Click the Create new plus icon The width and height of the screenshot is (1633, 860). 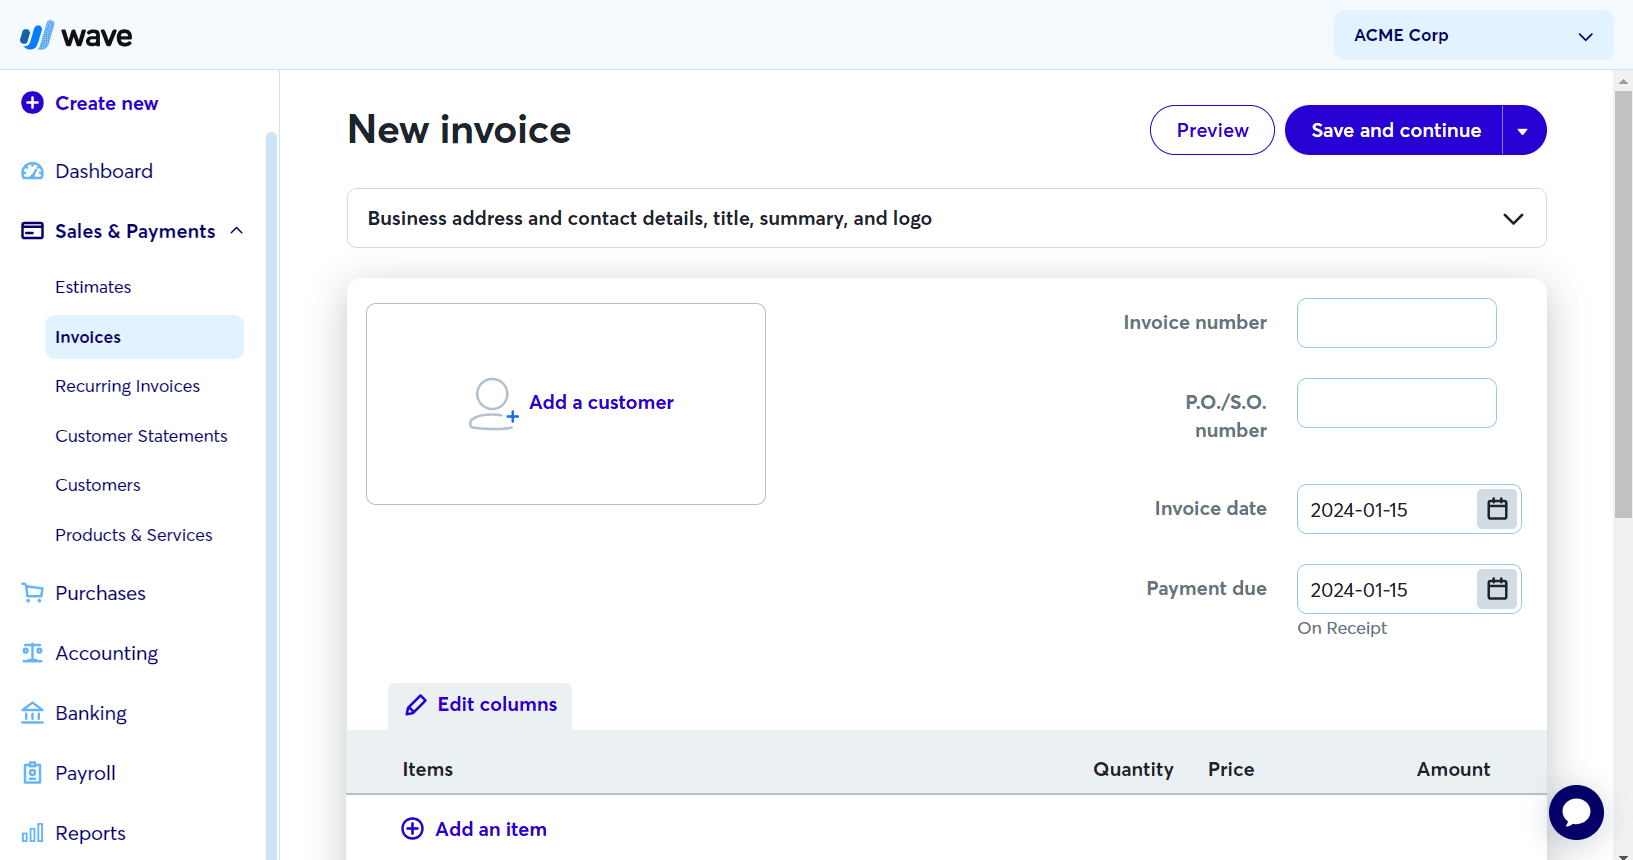33,103
